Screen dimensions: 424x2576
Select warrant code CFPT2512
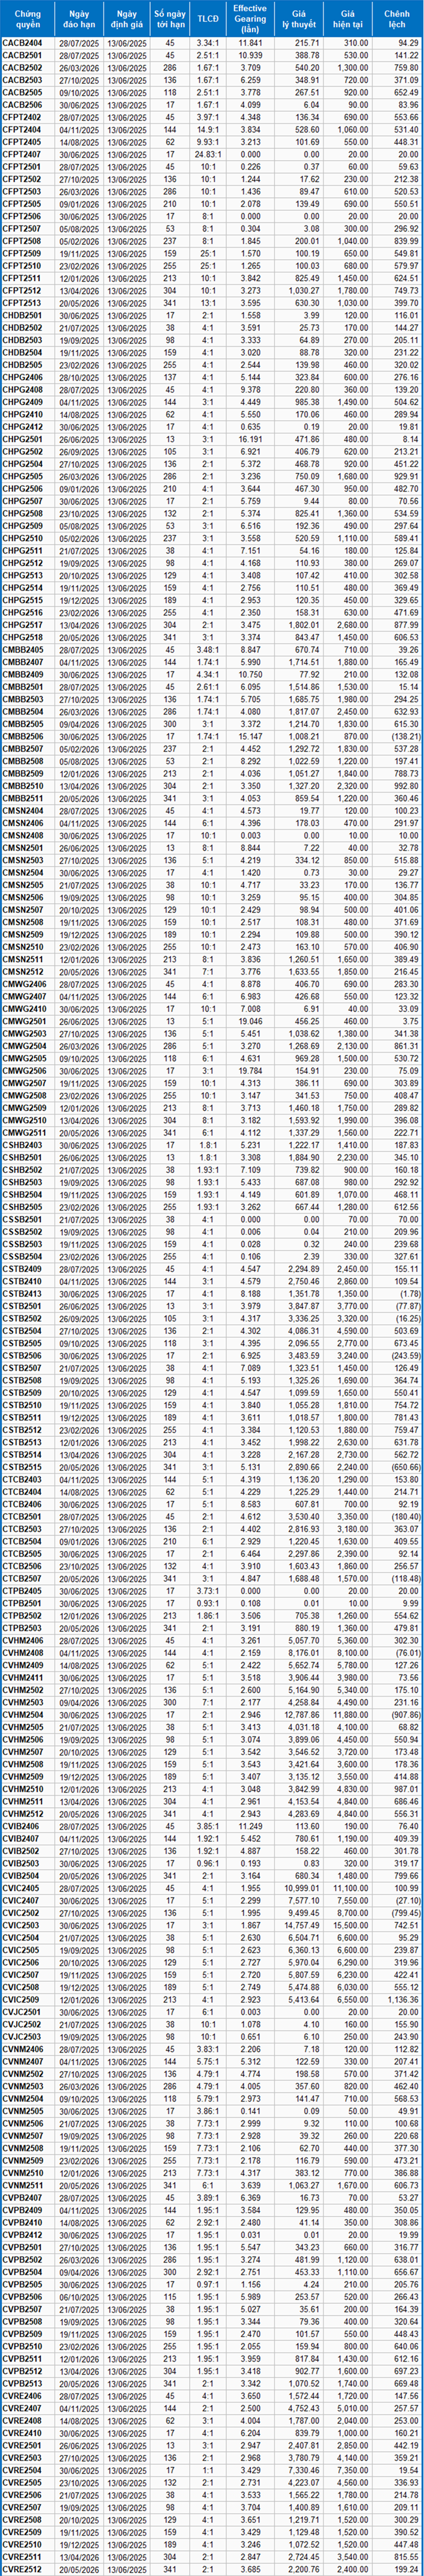pyautogui.click(x=22, y=291)
